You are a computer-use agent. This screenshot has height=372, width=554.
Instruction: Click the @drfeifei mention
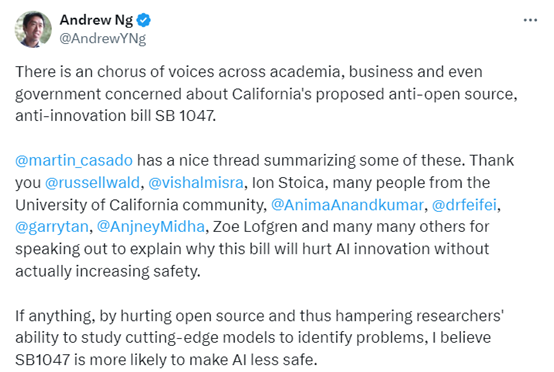click(x=464, y=205)
